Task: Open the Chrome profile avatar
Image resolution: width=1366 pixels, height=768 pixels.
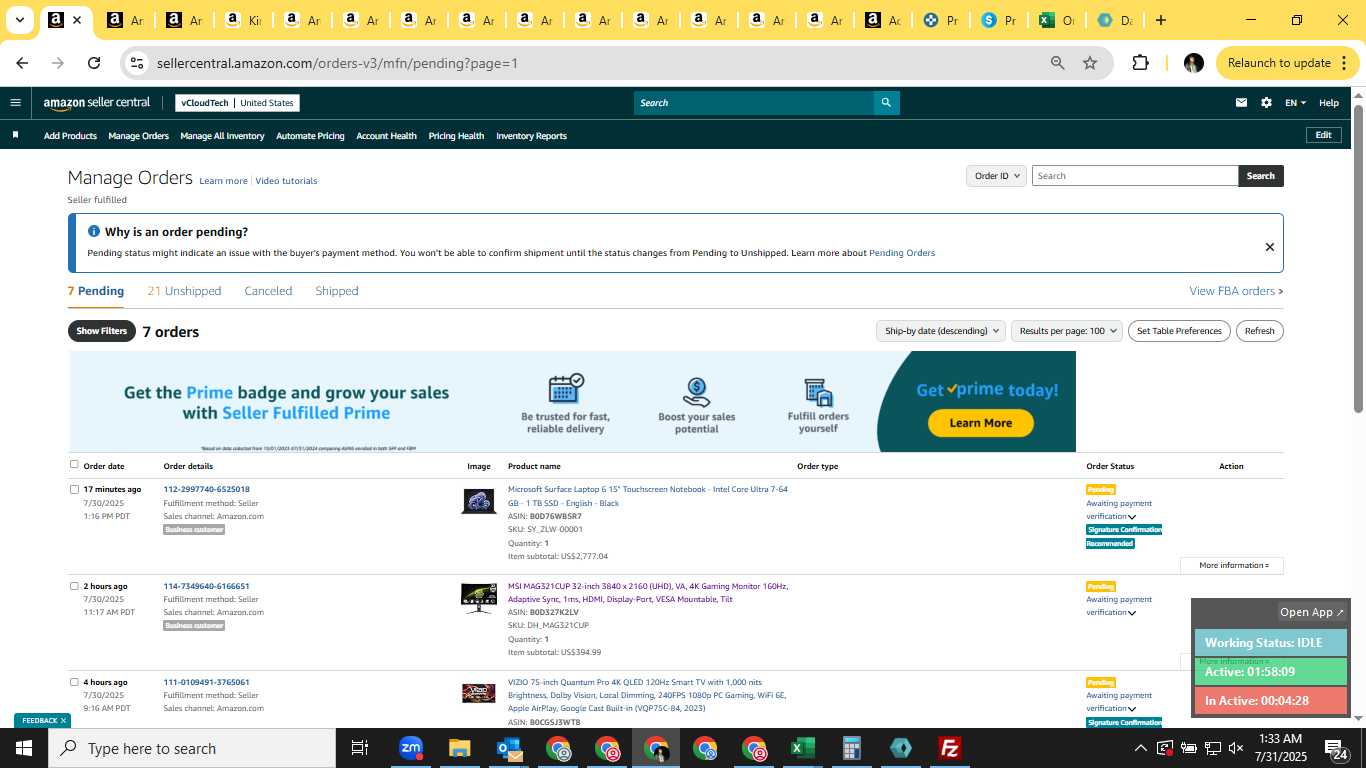Action: point(1193,63)
